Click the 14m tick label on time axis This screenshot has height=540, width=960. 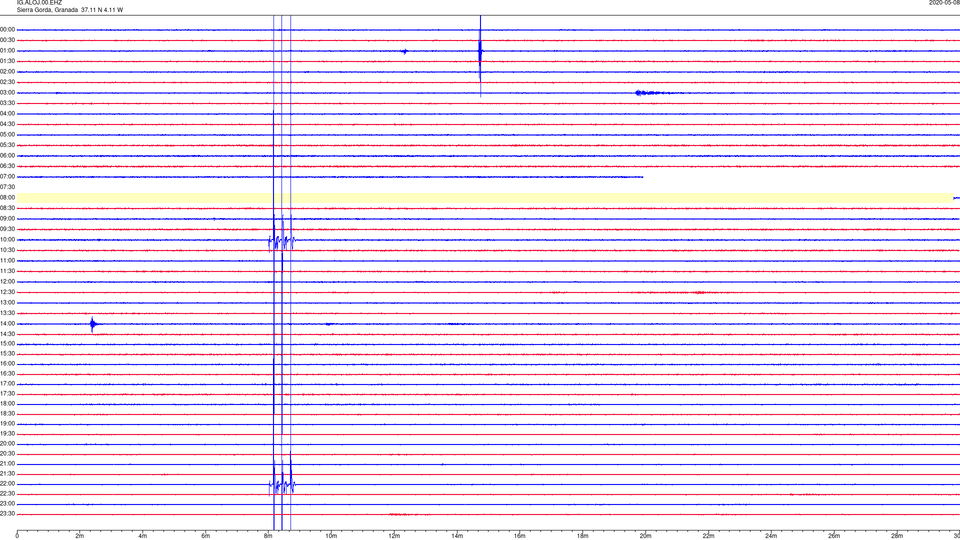457,536
